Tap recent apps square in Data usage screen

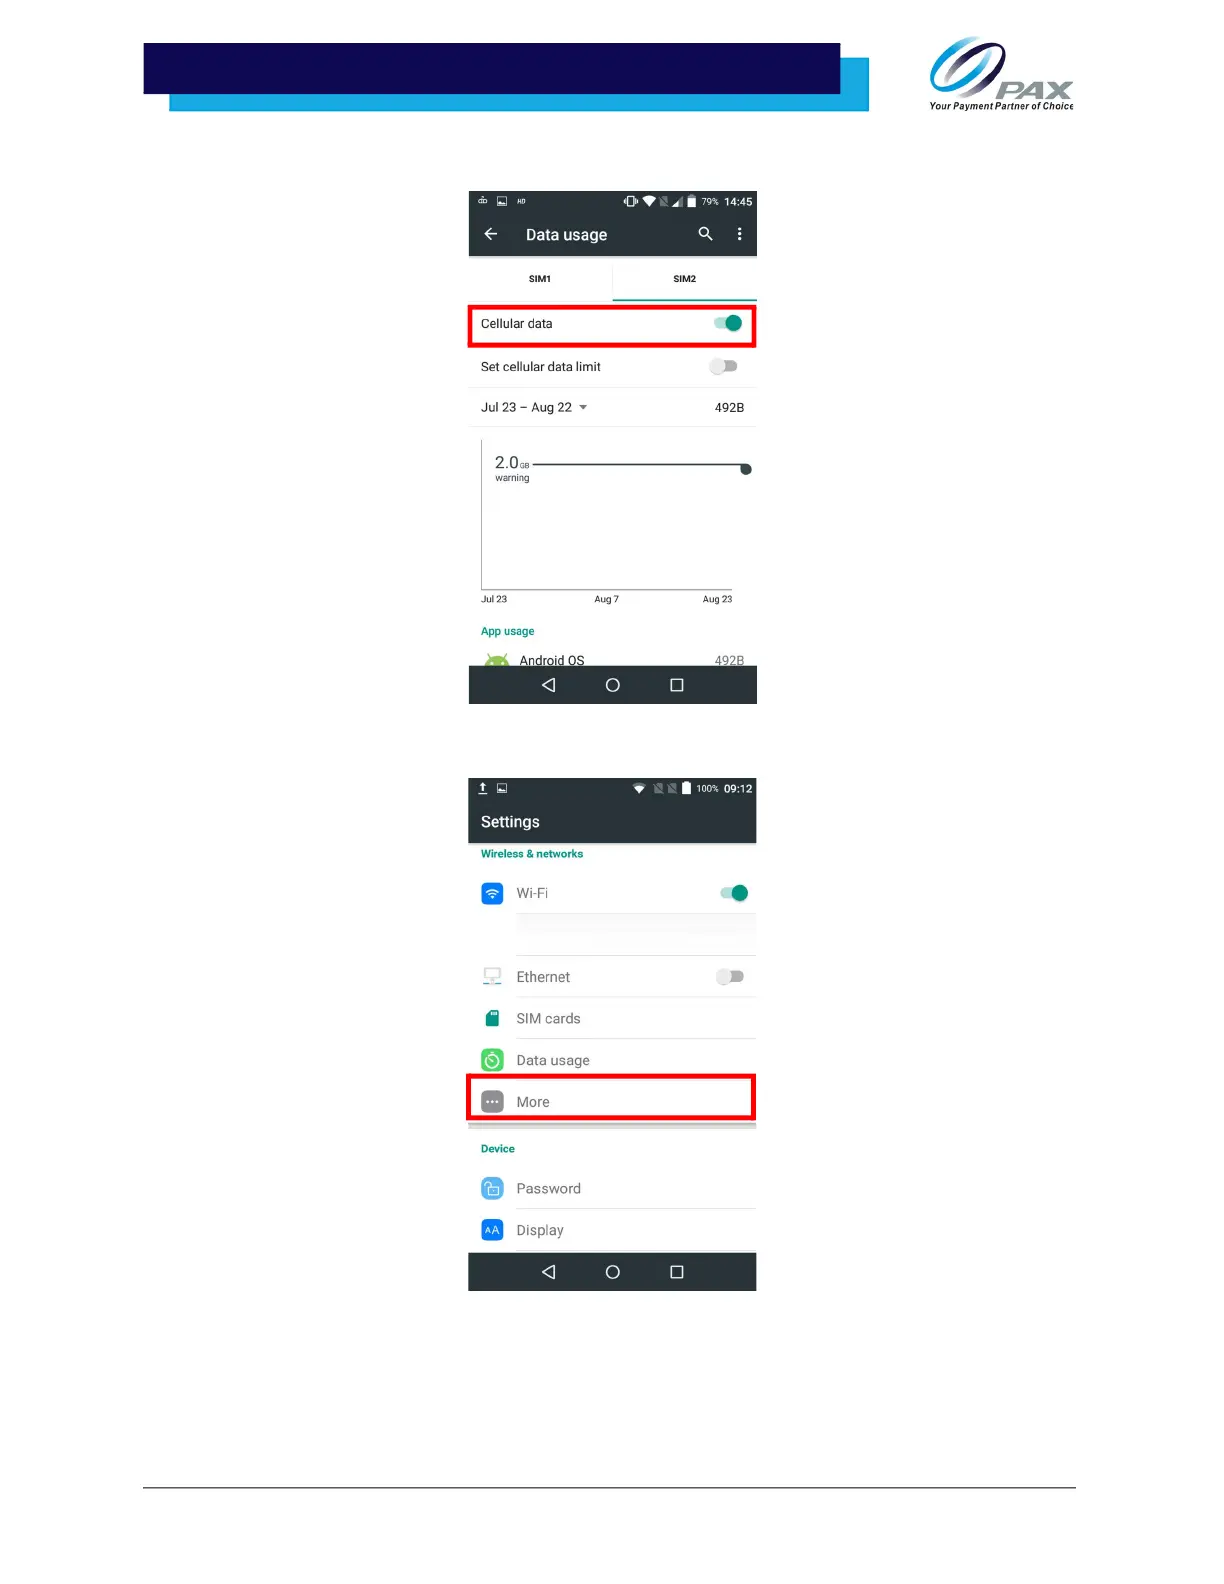click(x=677, y=685)
